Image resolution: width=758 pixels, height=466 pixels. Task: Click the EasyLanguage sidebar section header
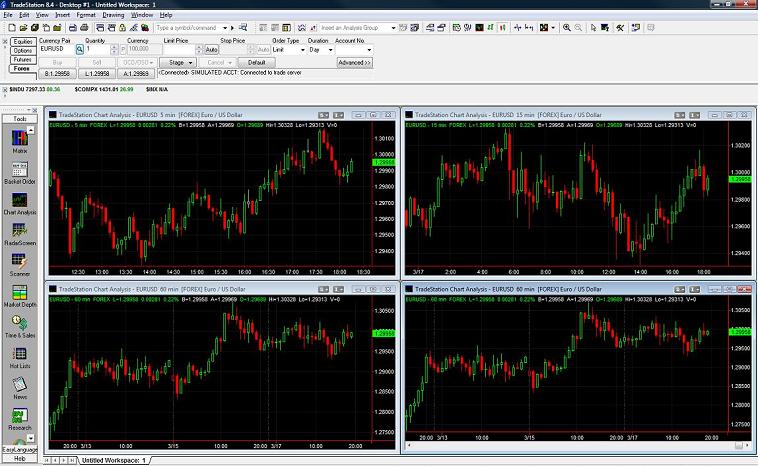pos(20,449)
